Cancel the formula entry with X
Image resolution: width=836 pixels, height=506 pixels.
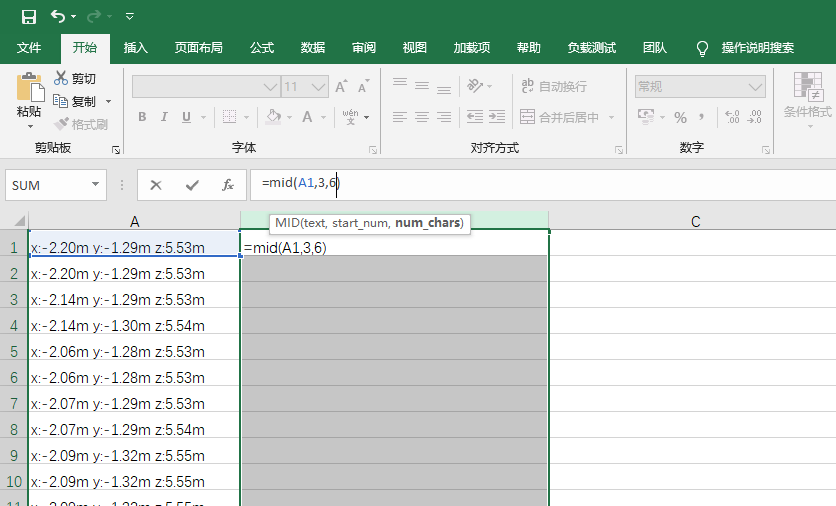point(156,185)
